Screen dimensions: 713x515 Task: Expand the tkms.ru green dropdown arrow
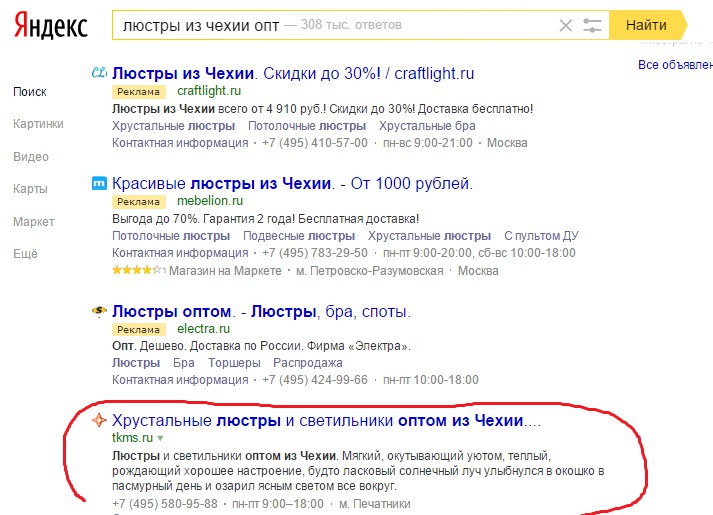tap(160, 439)
